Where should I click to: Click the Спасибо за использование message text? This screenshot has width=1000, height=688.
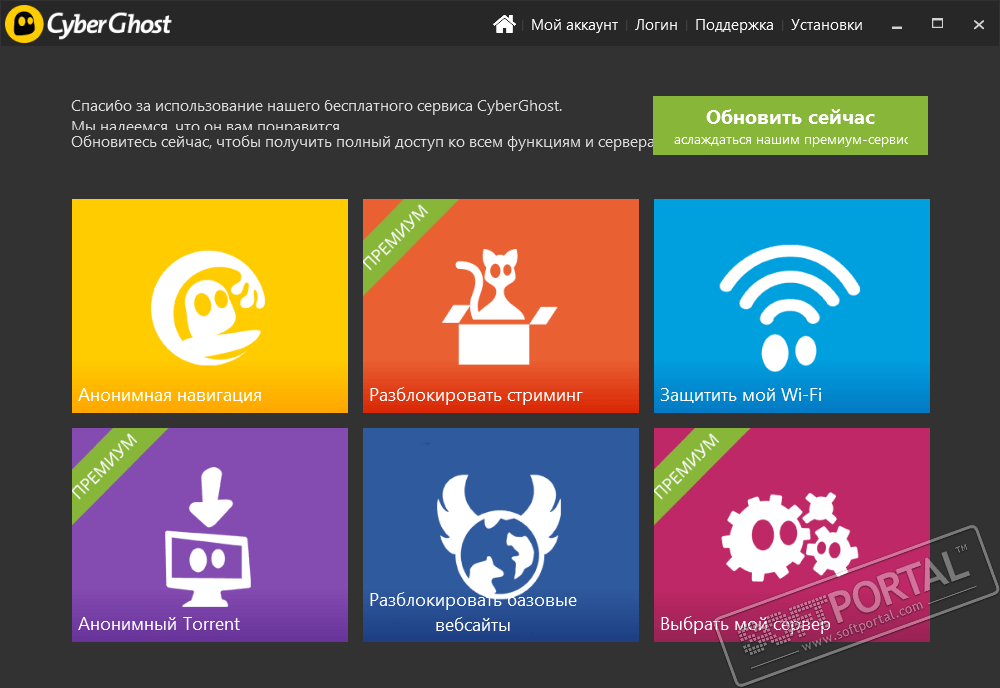(x=316, y=106)
